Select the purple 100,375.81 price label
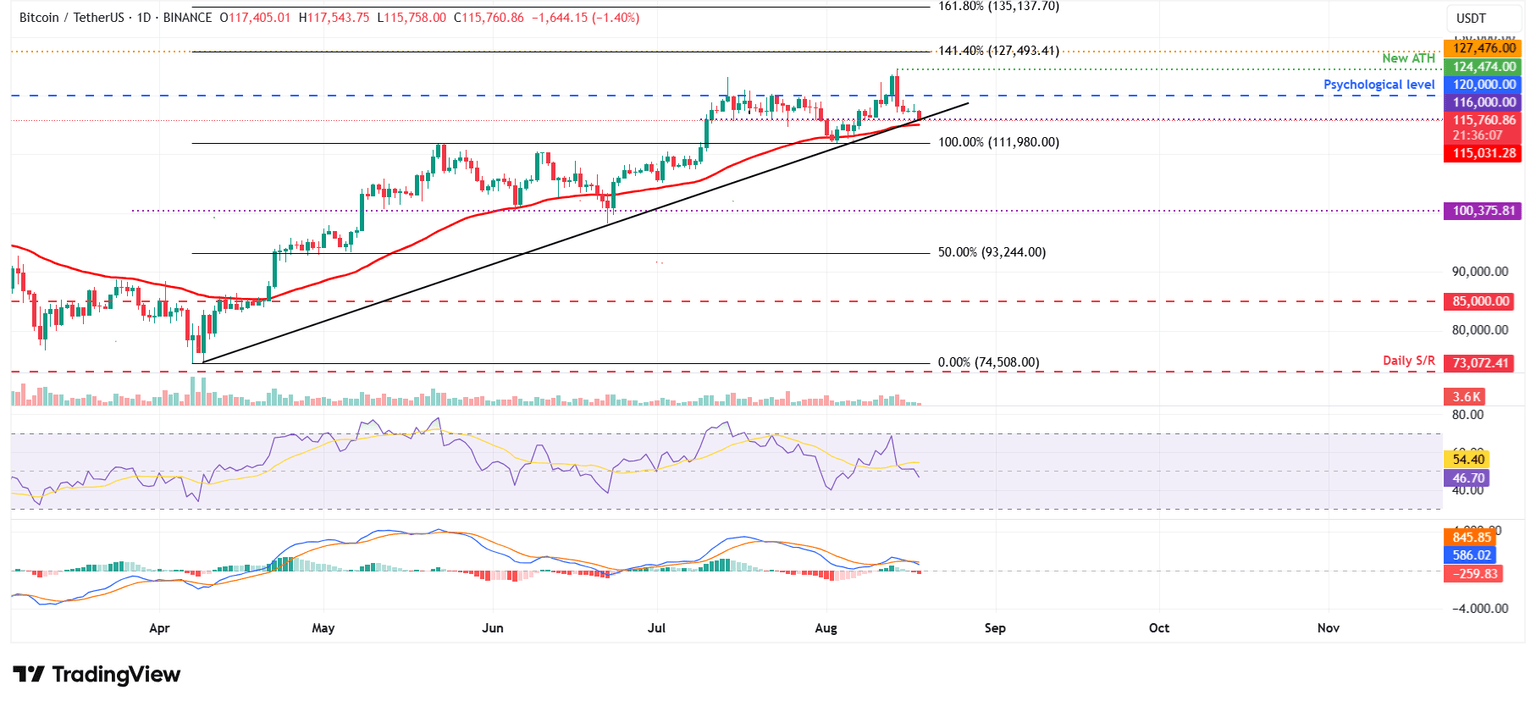 click(1481, 211)
